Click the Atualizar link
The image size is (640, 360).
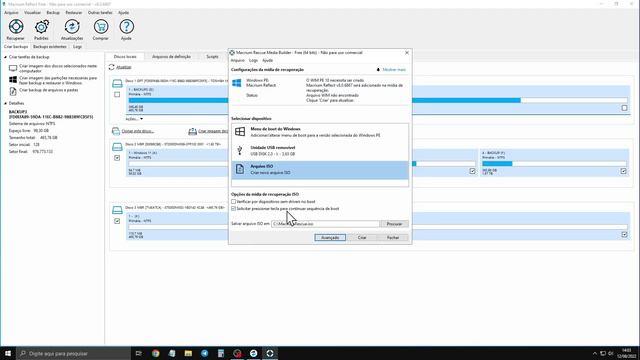[x=124, y=67]
